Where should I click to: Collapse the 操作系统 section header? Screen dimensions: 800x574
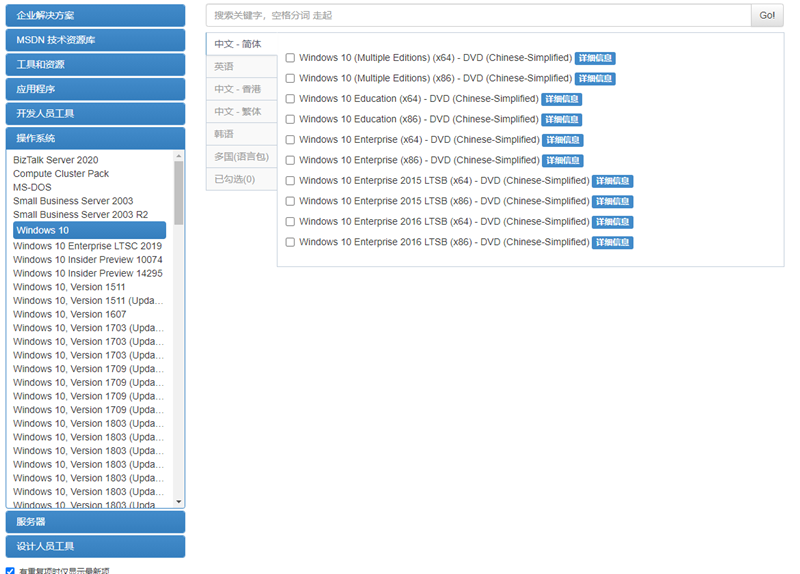[x=95, y=138]
